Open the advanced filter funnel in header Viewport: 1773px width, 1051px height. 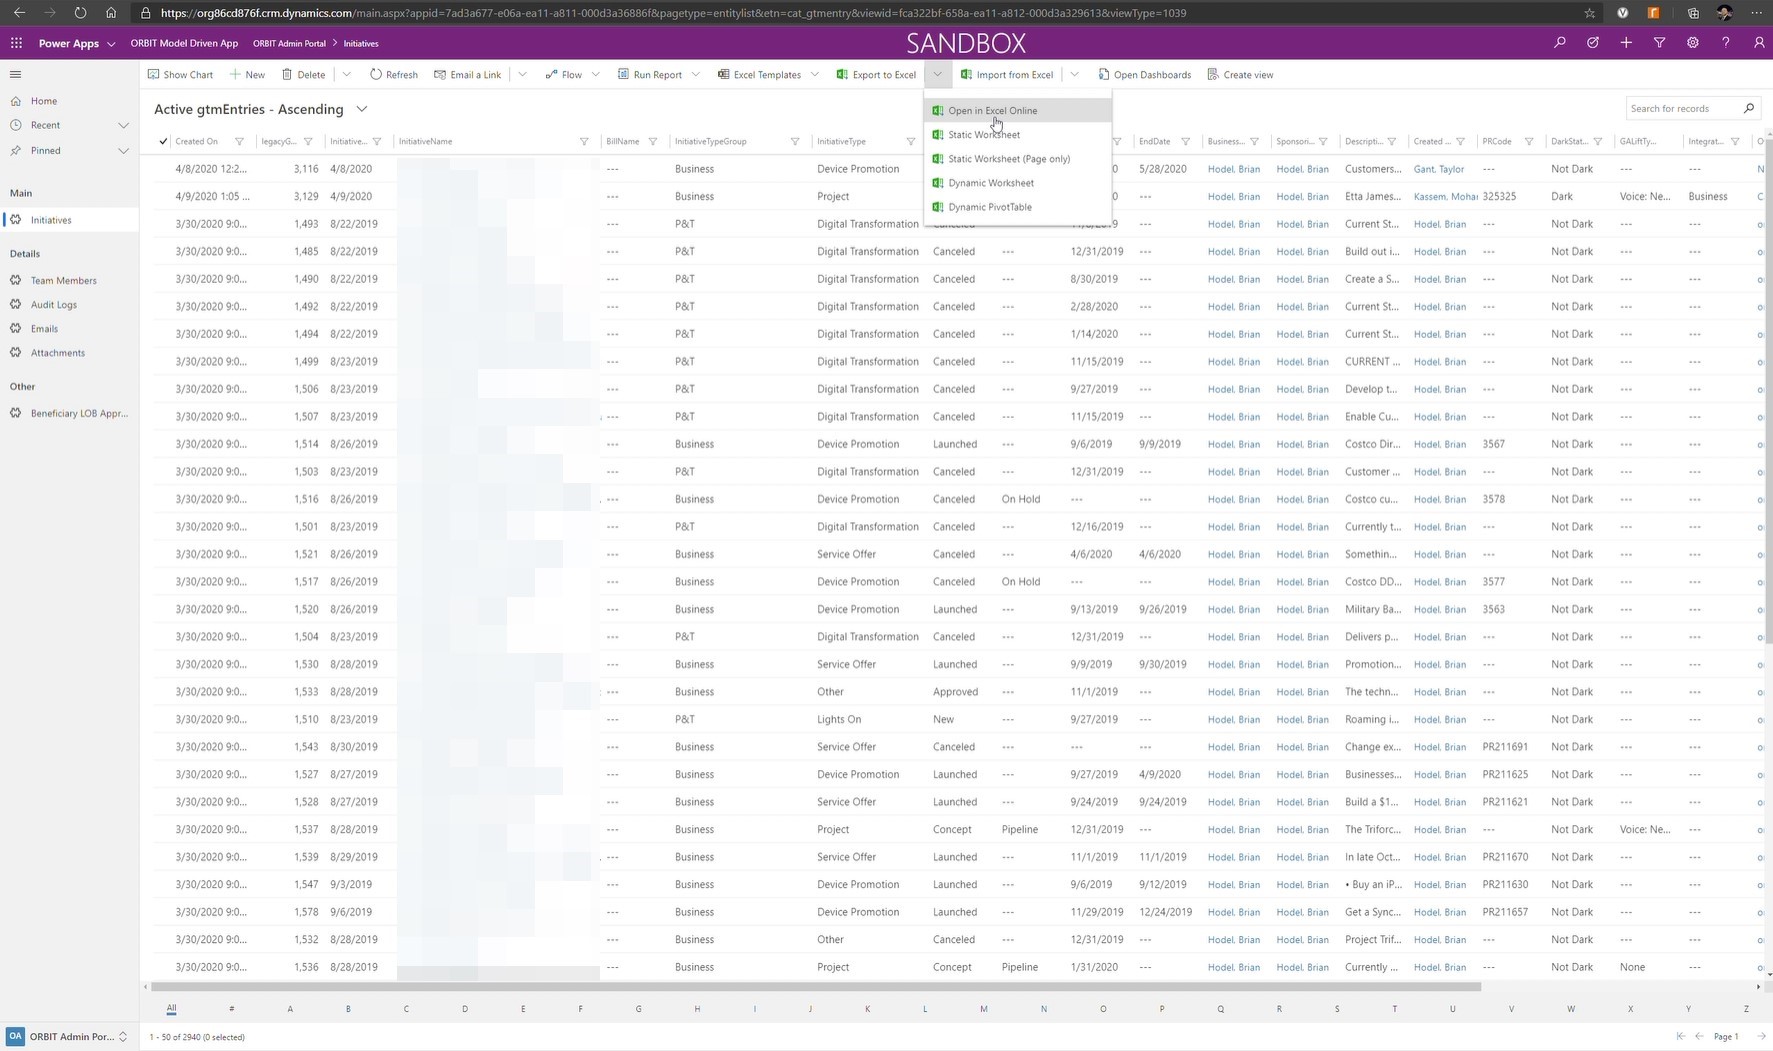pos(1659,43)
